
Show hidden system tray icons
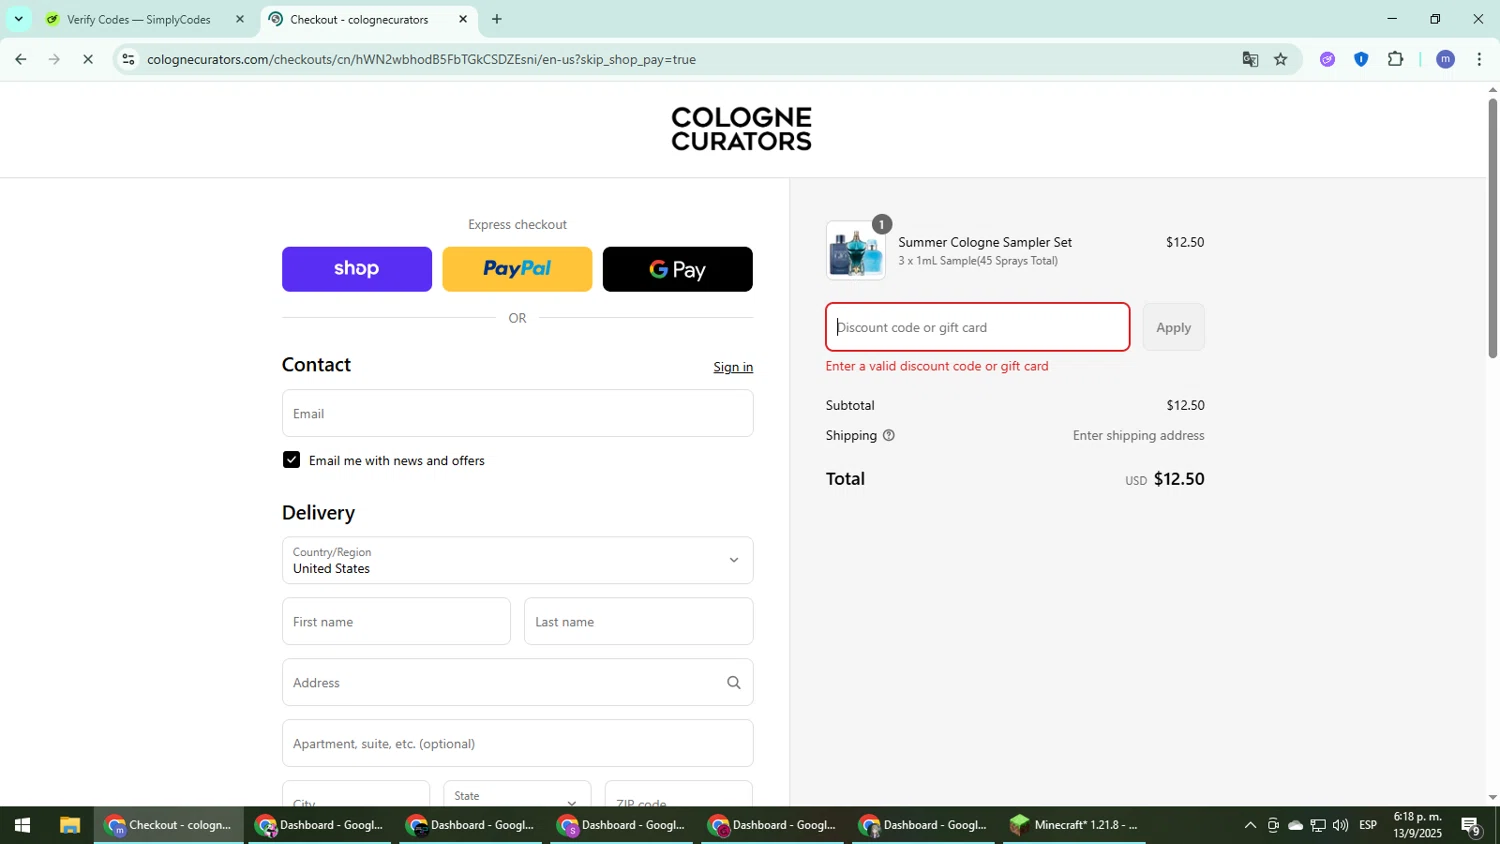1249,826
